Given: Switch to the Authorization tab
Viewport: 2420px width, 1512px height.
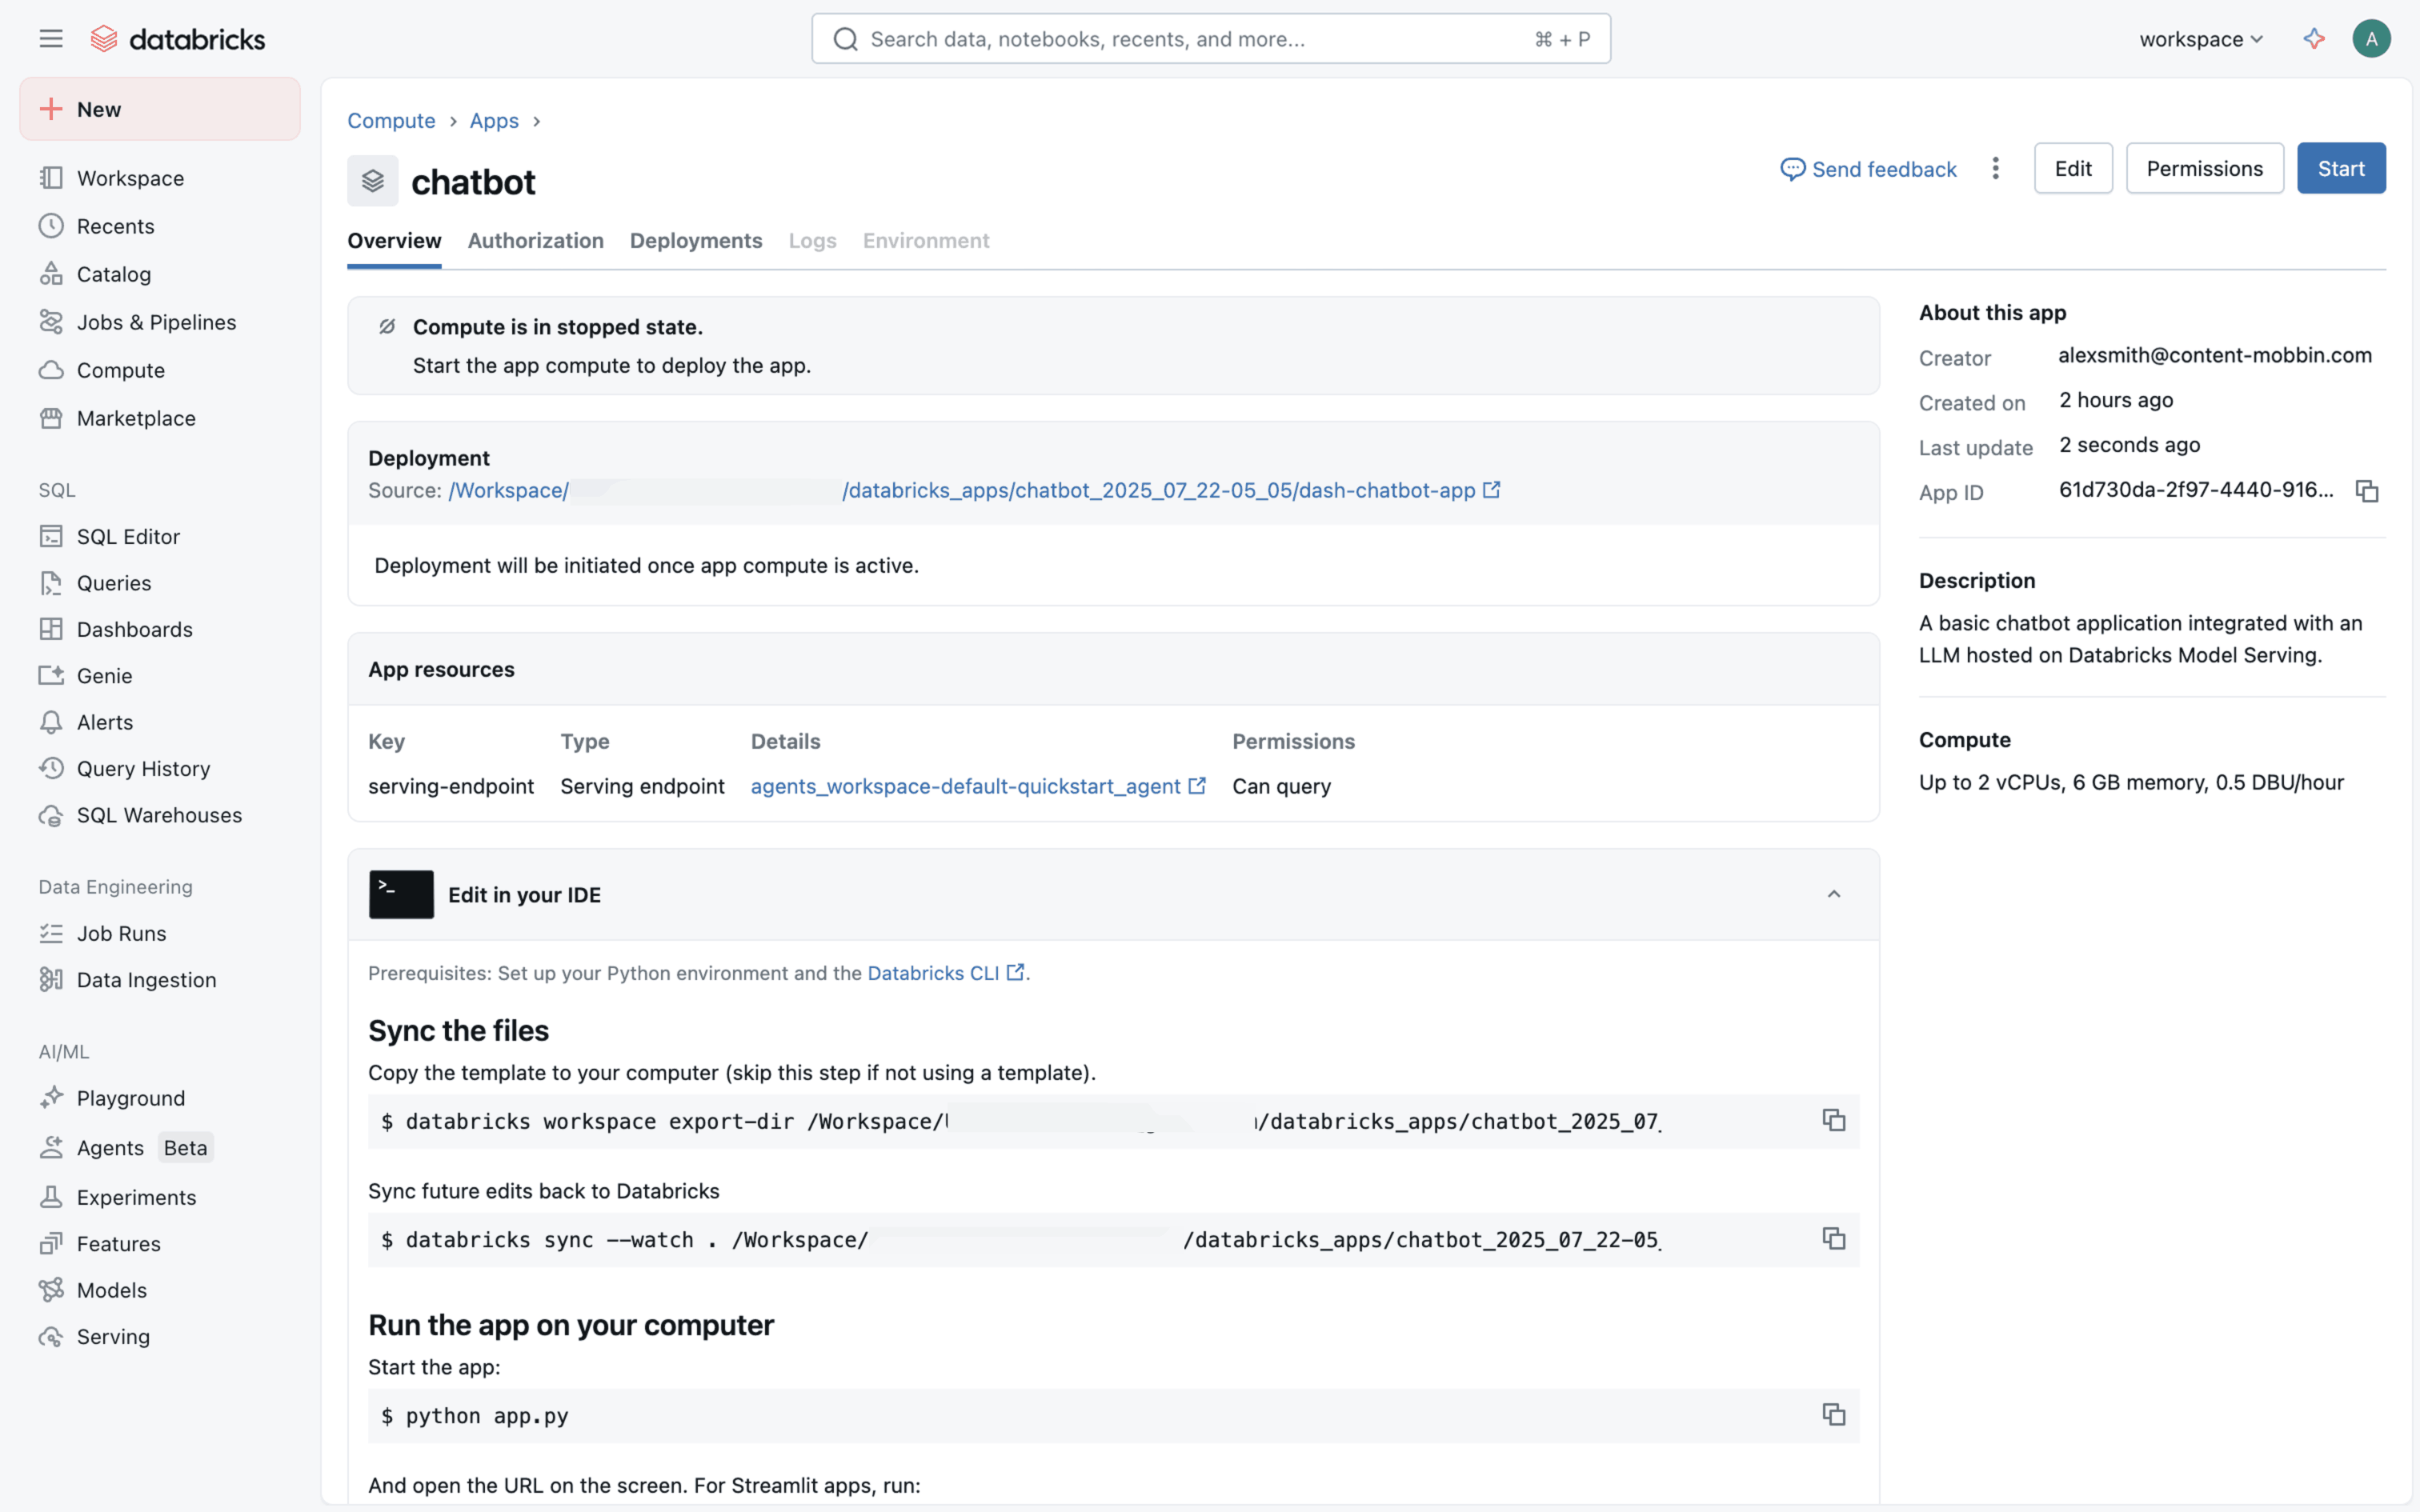Looking at the screenshot, I should point(535,241).
